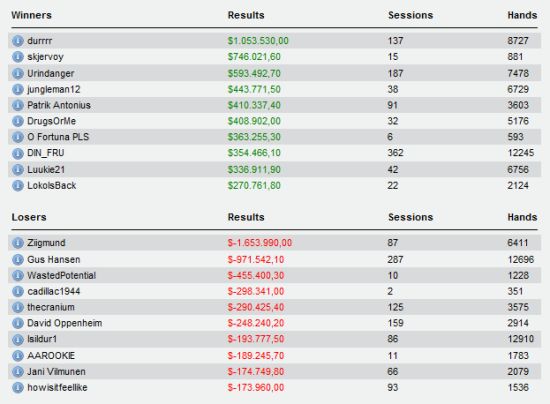Viewport: 550px width, 404px height.
Task: Open the info icon for Gus Hansen
Action: (18, 260)
